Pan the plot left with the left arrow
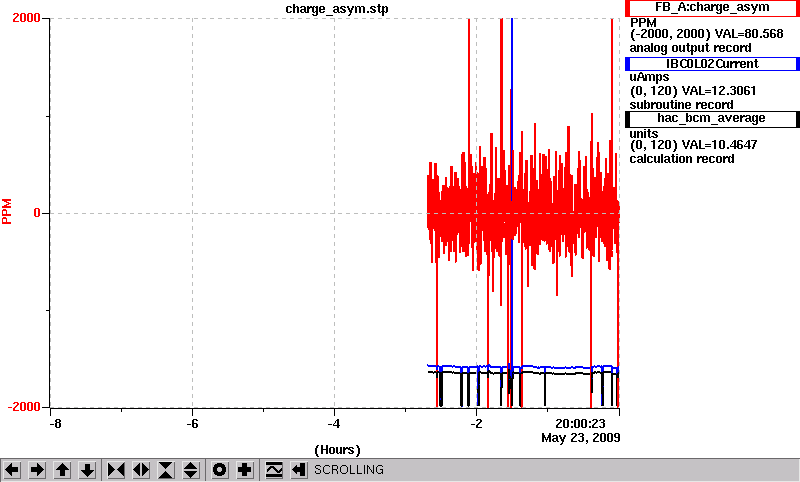Image resolution: width=800 pixels, height=482 pixels. [x=12, y=470]
